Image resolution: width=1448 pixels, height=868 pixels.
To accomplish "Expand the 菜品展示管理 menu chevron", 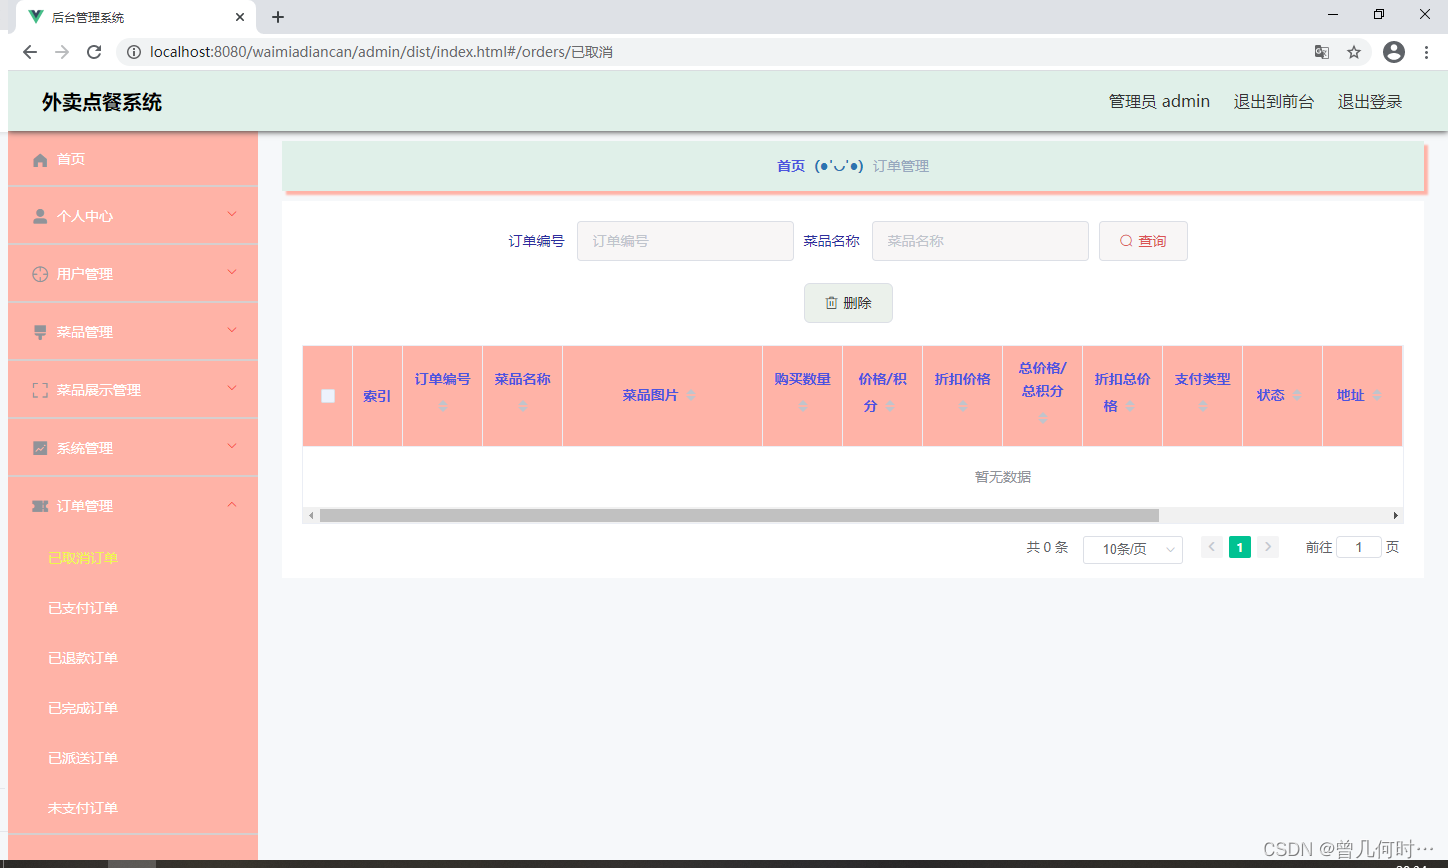I will pyautogui.click(x=232, y=388).
